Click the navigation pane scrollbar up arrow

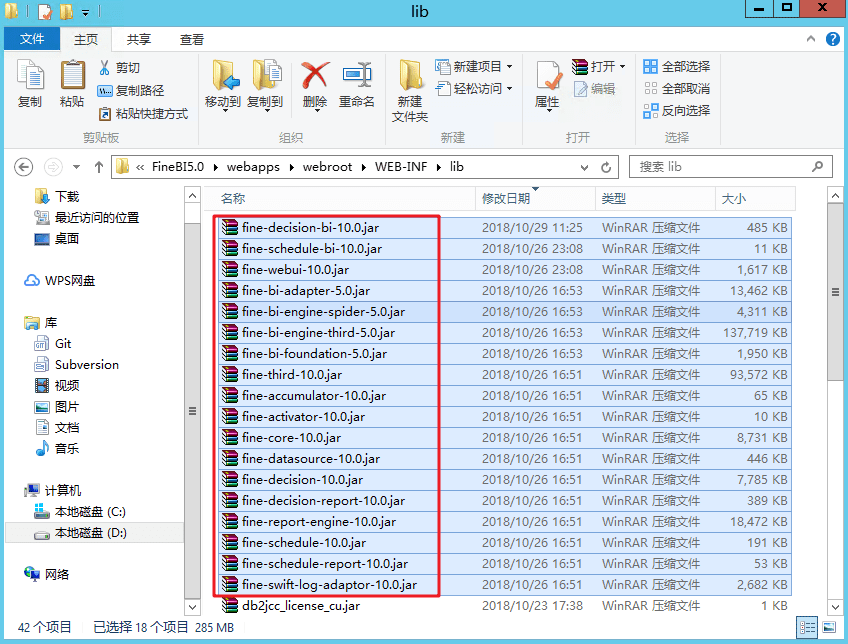[x=193, y=195]
